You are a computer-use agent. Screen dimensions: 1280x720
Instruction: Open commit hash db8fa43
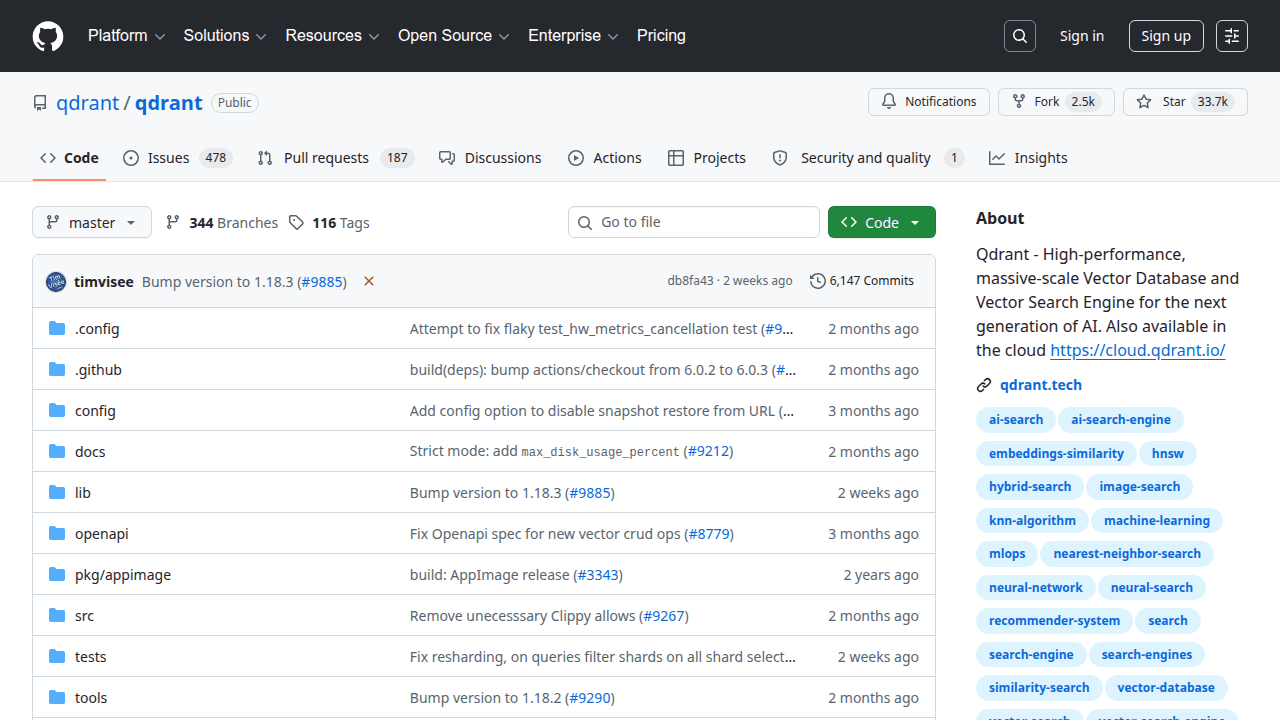point(691,281)
